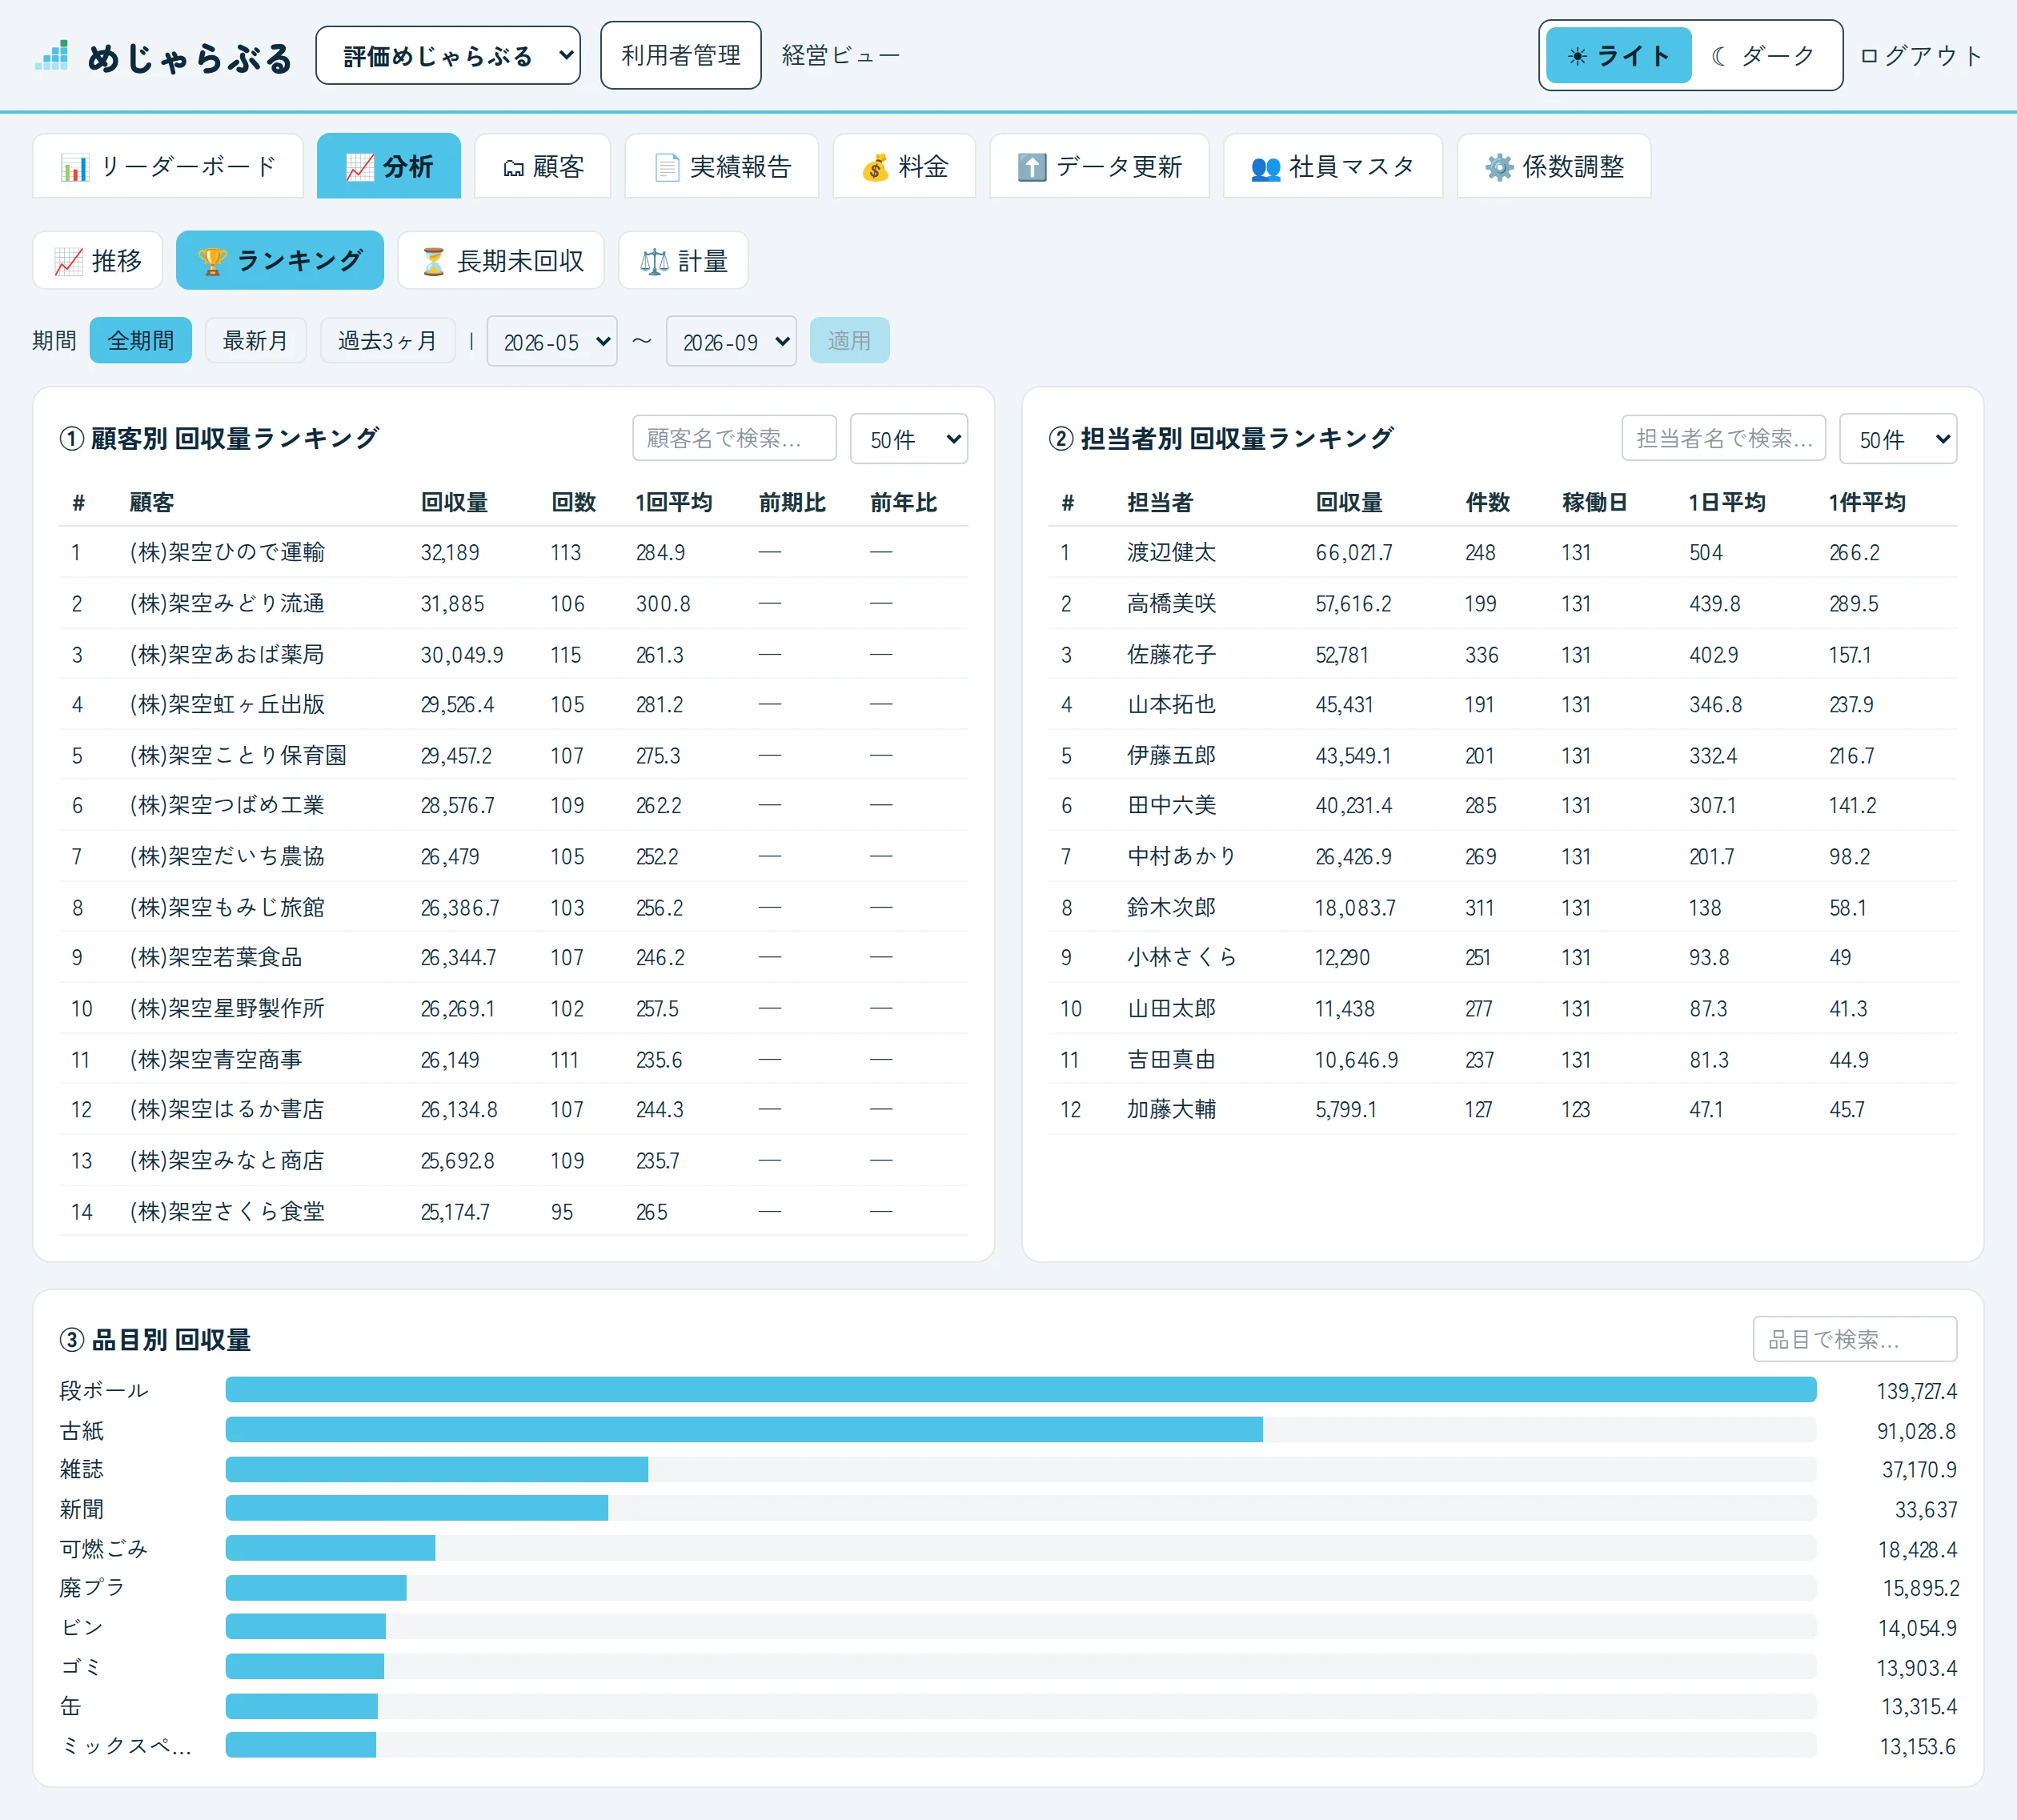The image size is (2017, 1820).
Task: Click the scales icon on the 計量 sub-tab
Action: (x=654, y=262)
